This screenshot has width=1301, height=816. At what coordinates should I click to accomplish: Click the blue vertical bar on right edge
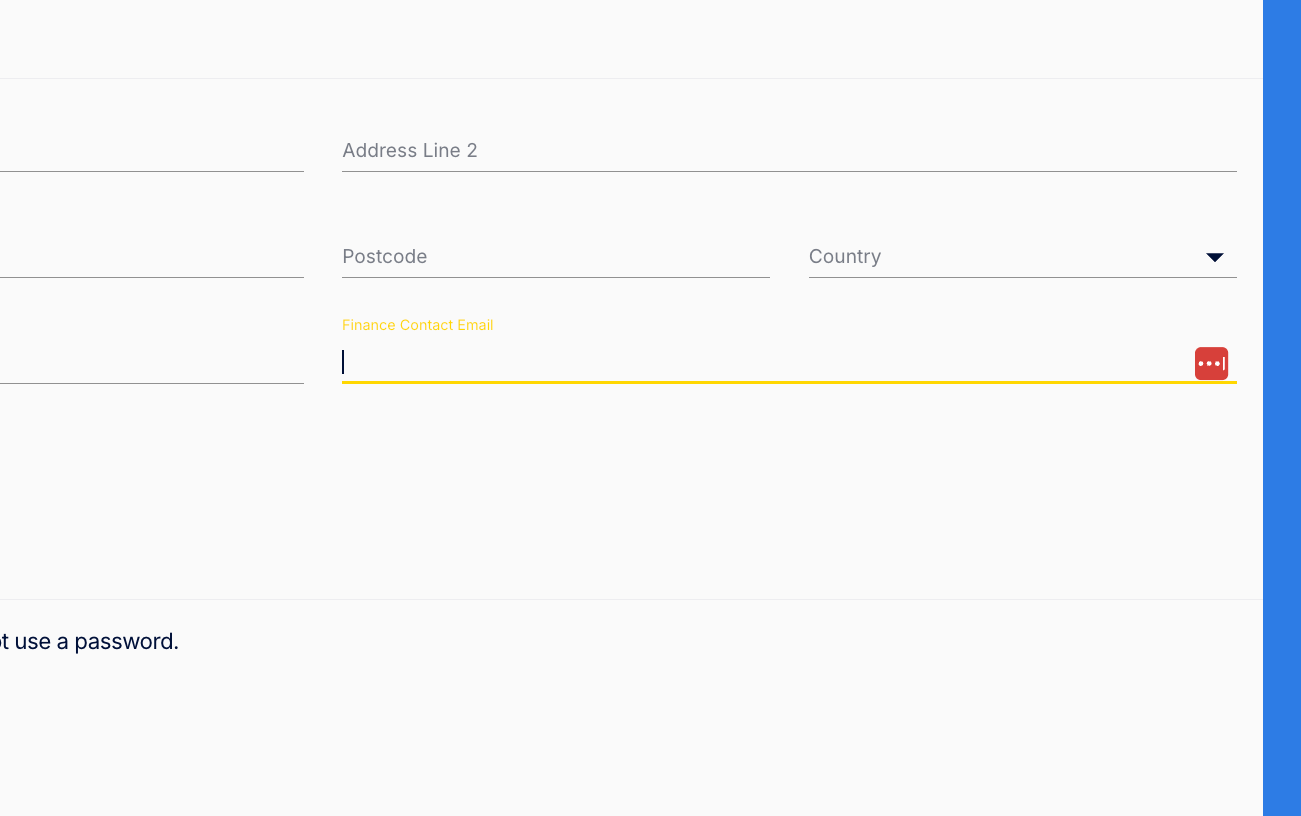coord(1282,408)
